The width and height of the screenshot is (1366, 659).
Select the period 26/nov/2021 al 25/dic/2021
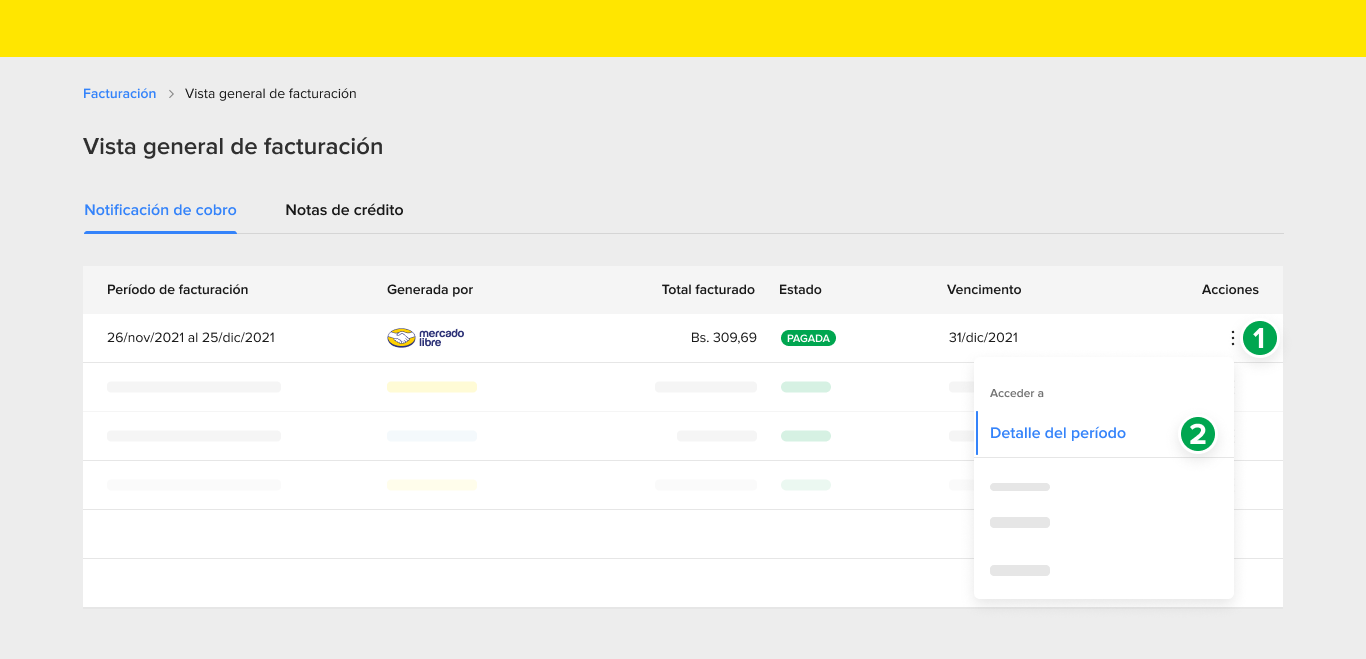[191, 338]
